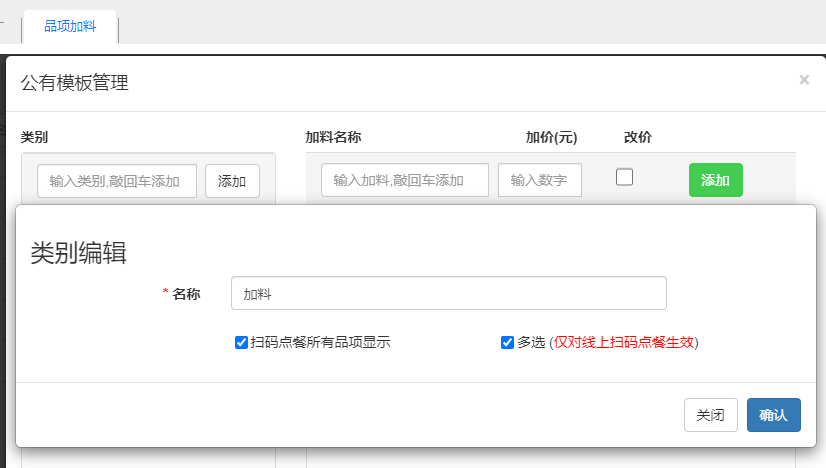Switch to the 品项加料 tab
Image resolution: width=826 pixels, height=468 pixels.
pyautogui.click(x=70, y=26)
